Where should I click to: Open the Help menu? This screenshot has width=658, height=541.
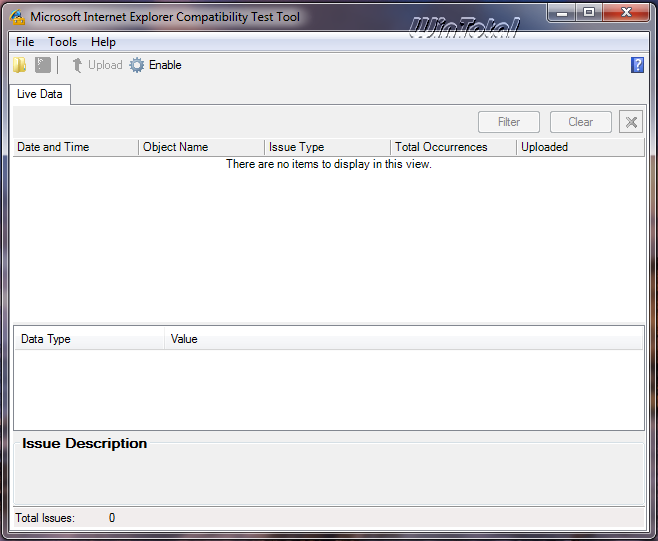click(x=103, y=42)
